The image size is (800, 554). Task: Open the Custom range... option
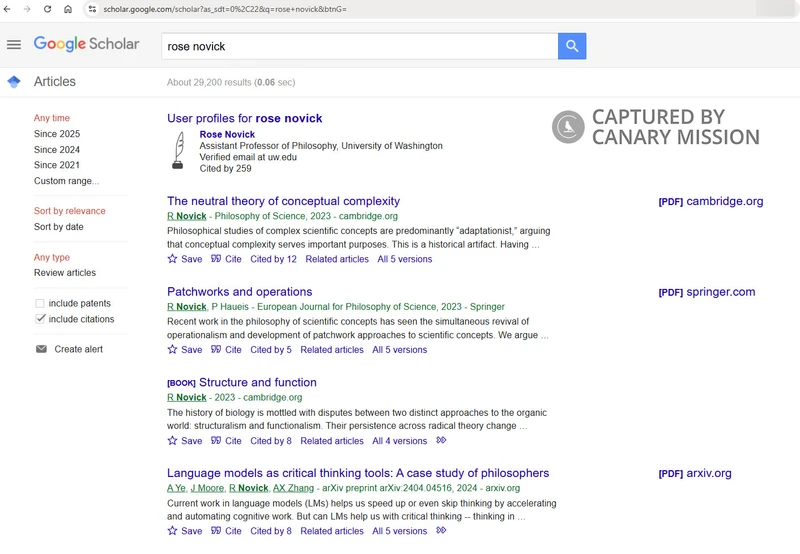[x=66, y=181]
